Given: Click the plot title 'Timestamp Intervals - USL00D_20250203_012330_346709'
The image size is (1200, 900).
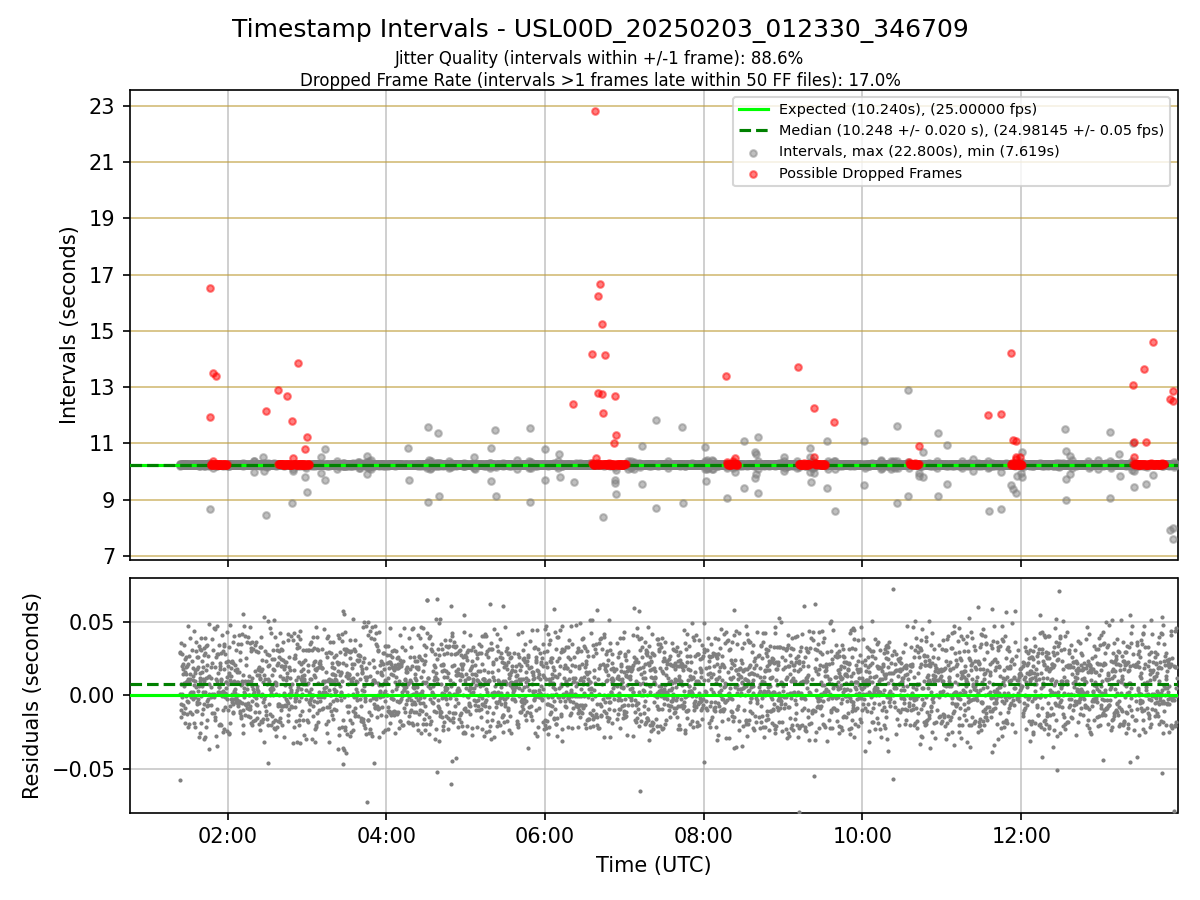Looking at the screenshot, I should click(x=600, y=29).
